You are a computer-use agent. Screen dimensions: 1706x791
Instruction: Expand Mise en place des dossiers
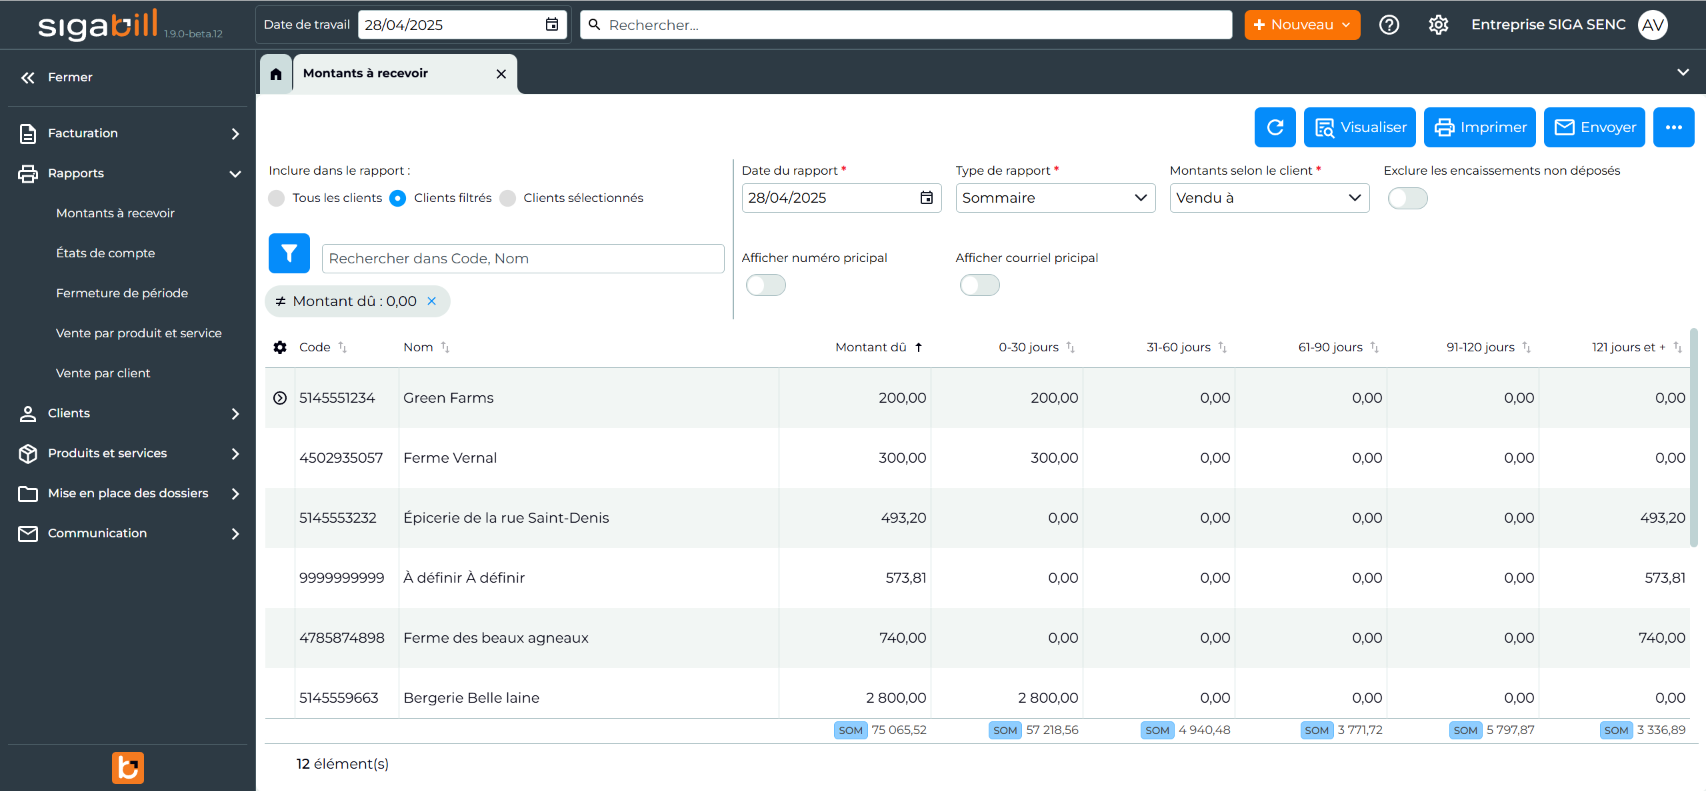click(128, 493)
